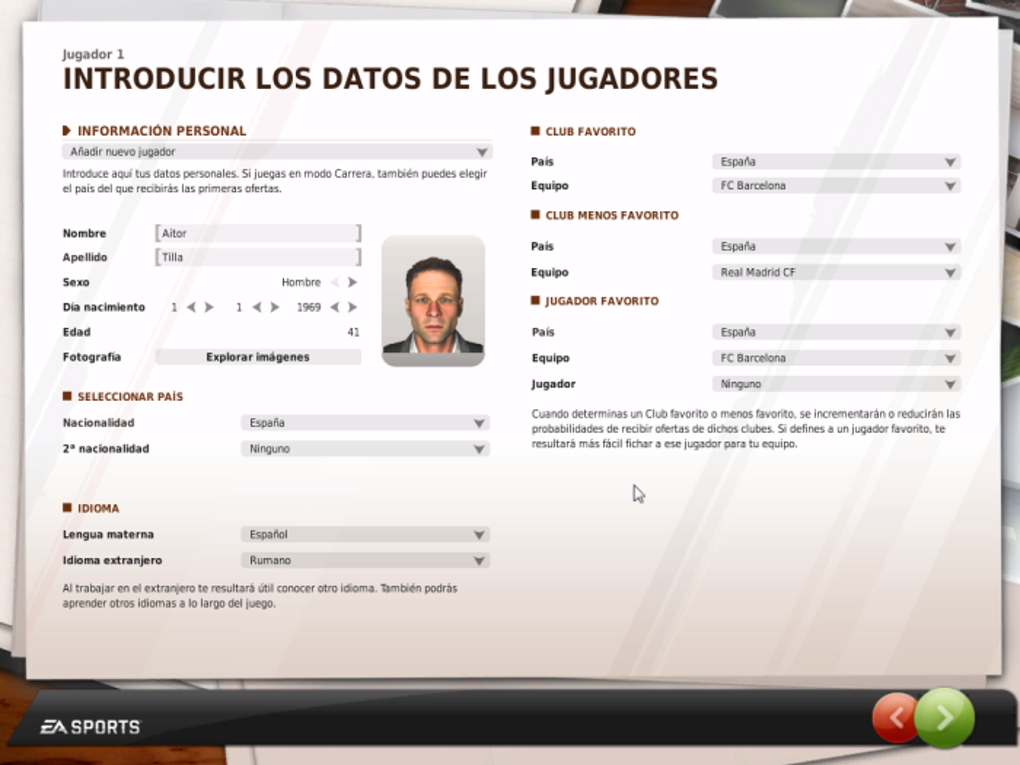Open the 2ª nacionalidad dropdown

click(x=365, y=449)
